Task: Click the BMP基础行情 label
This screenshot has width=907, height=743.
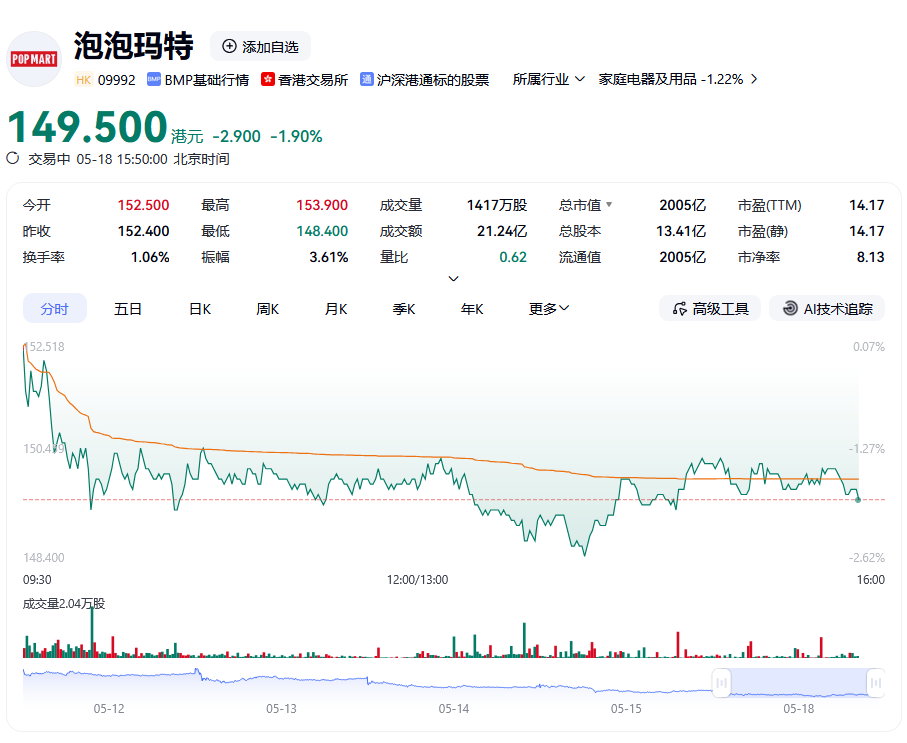Action: tap(207, 79)
